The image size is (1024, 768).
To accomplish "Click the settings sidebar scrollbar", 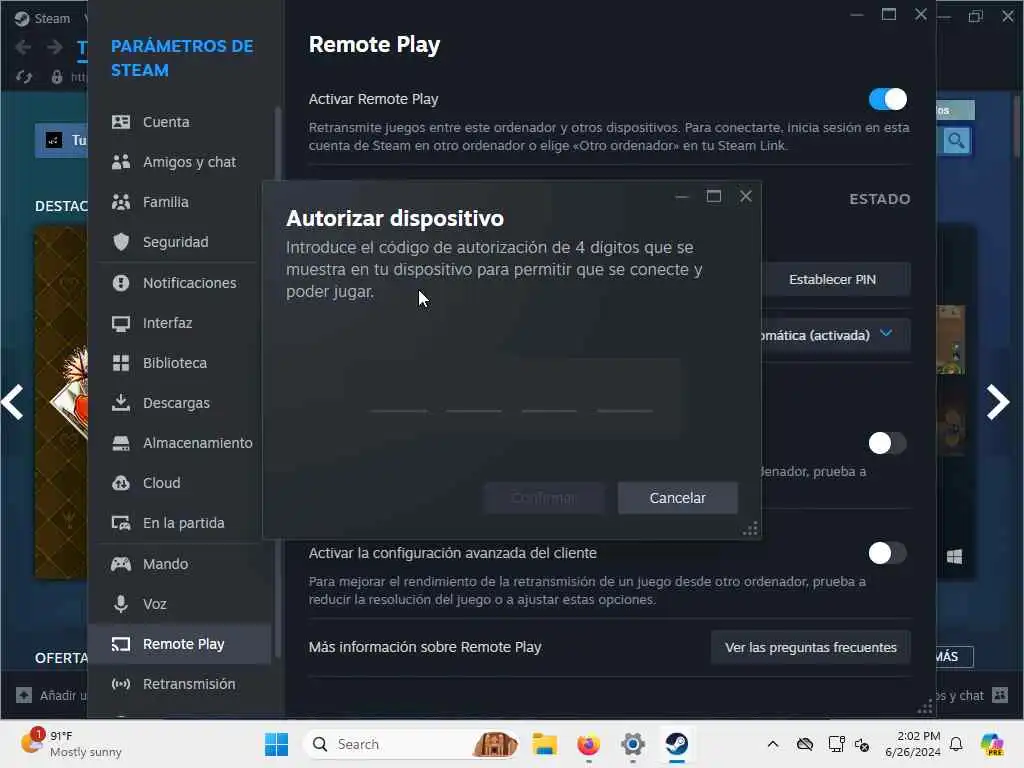I will (x=278, y=382).
